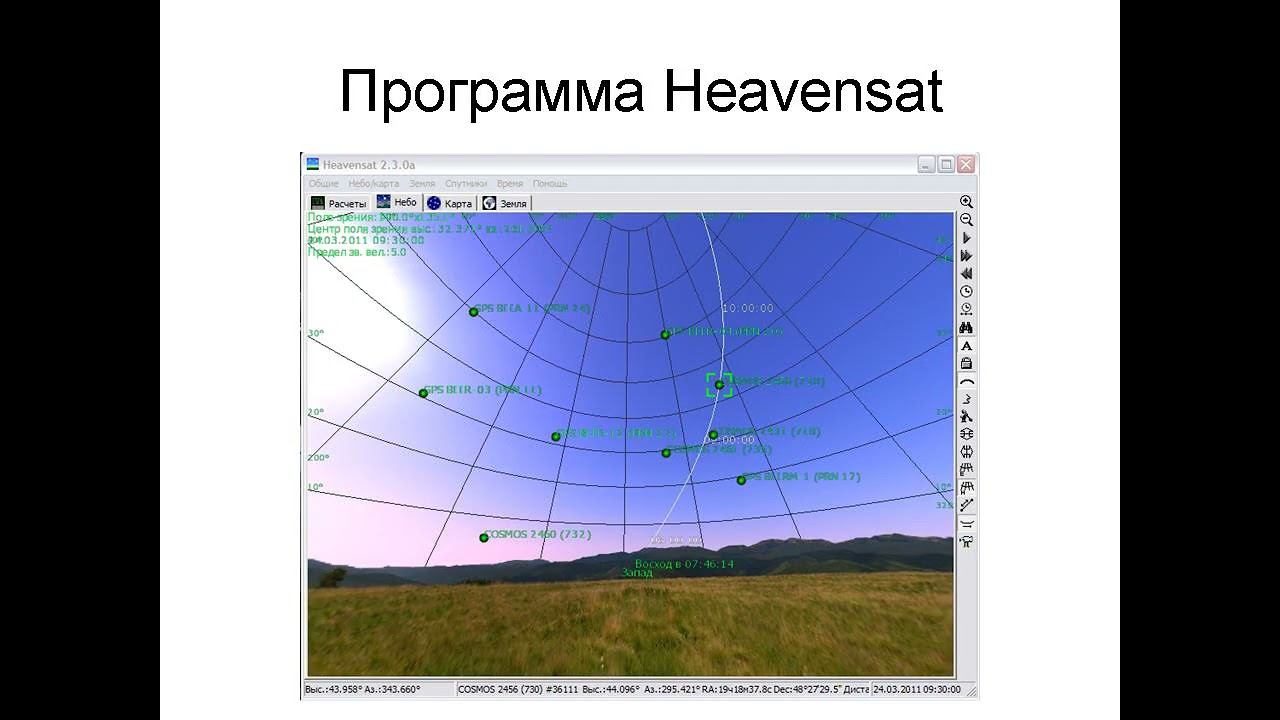Click the Запад direction label
Viewport: 1280px width, 720px height.
pyautogui.click(x=637, y=573)
